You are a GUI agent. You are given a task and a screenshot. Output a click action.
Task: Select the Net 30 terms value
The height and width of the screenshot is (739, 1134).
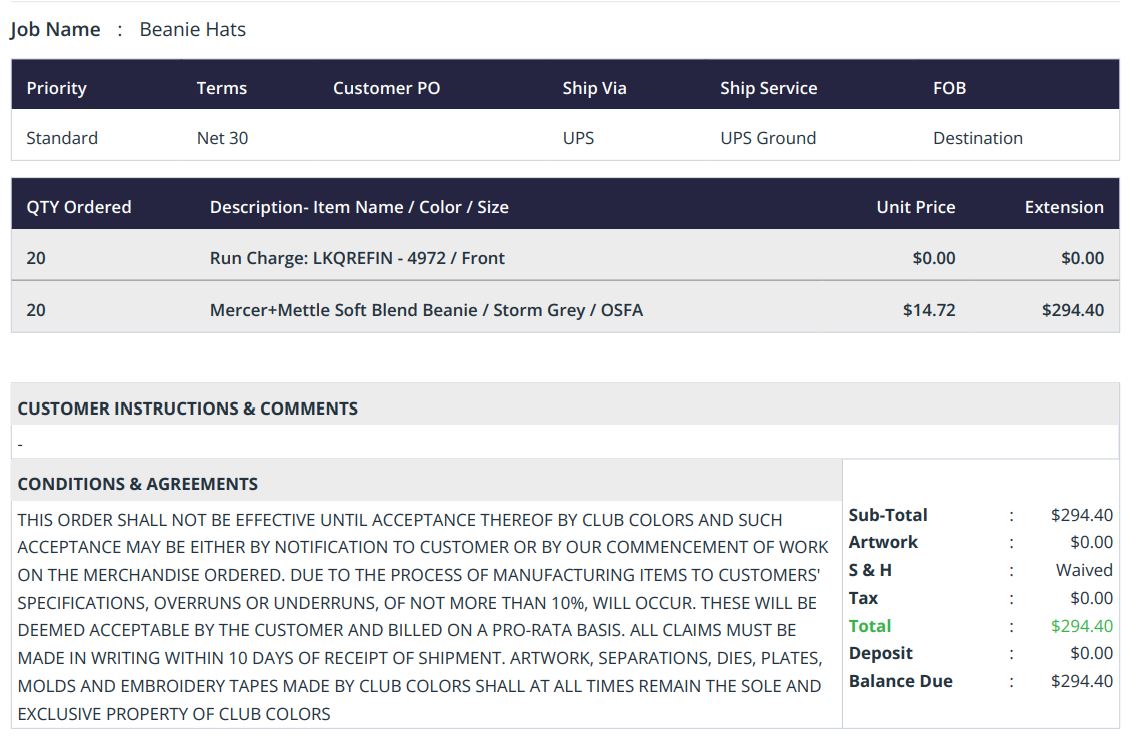coord(222,138)
